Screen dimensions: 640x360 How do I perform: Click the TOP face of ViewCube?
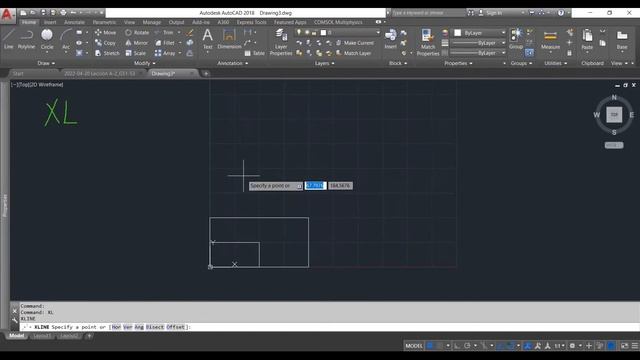[614, 115]
